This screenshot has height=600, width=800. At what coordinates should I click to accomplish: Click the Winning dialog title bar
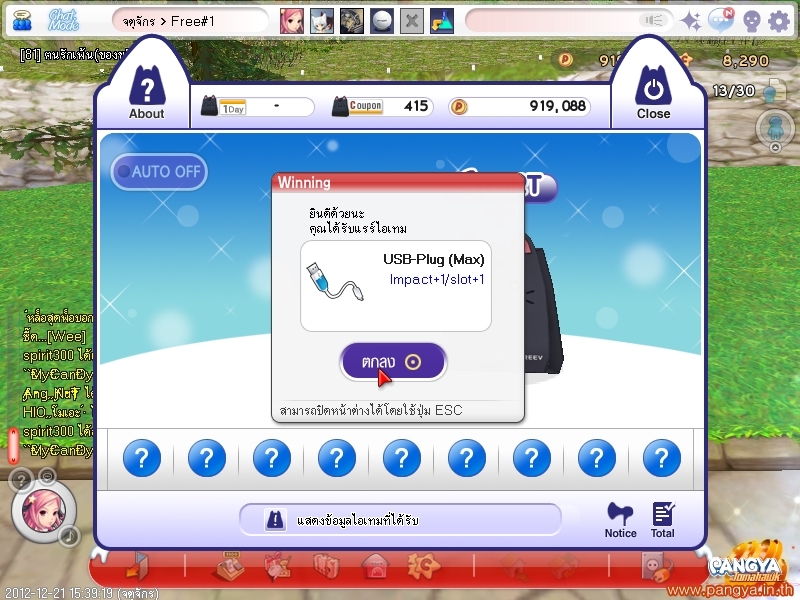tap(398, 182)
